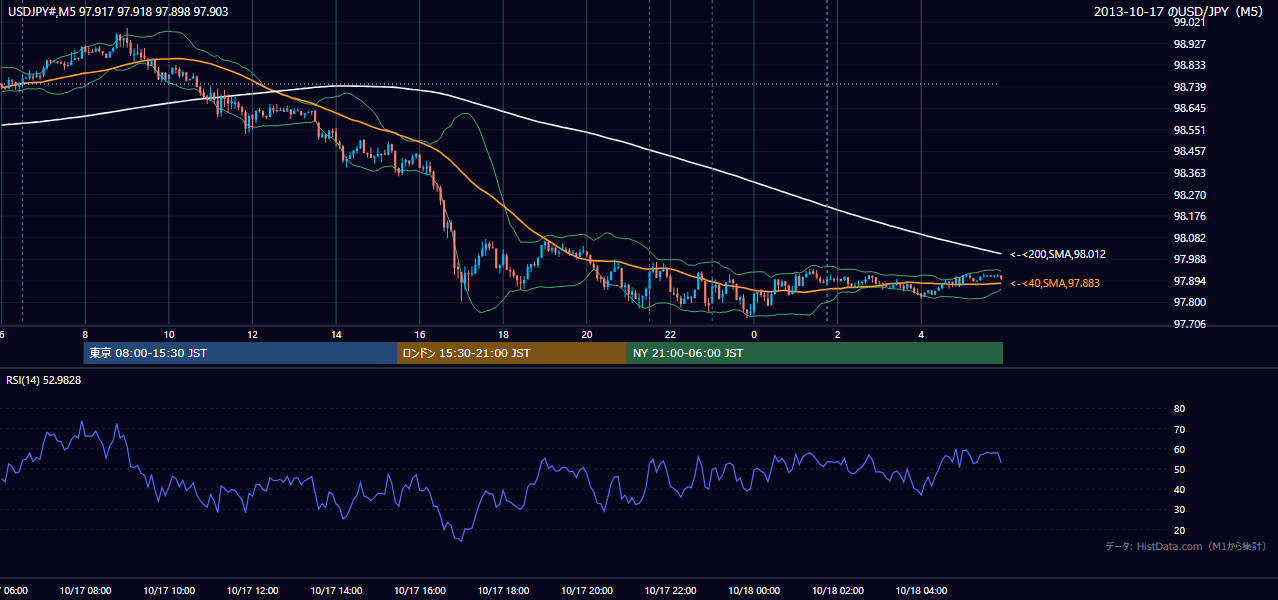
Task: Click the 98.739 price axis value
Action: pyautogui.click(x=1188, y=87)
